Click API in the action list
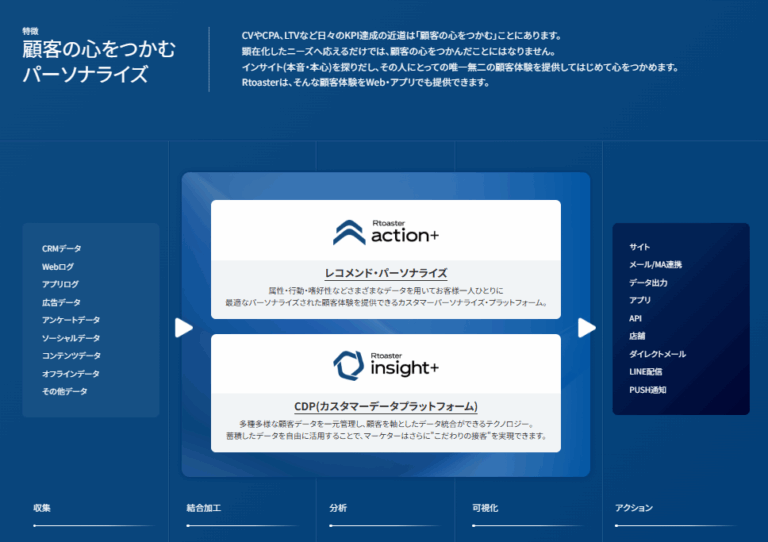768x542 pixels. [x=635, y=318]
